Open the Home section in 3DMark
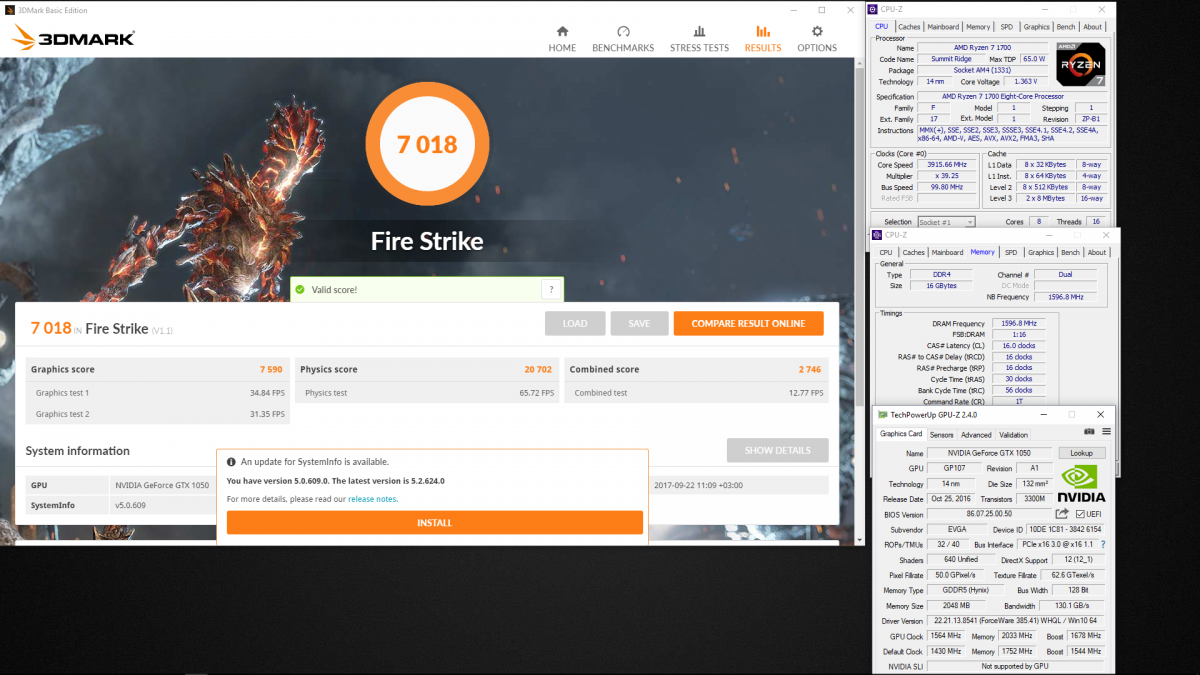This screenshot has height=675, width=1200. 562,39
